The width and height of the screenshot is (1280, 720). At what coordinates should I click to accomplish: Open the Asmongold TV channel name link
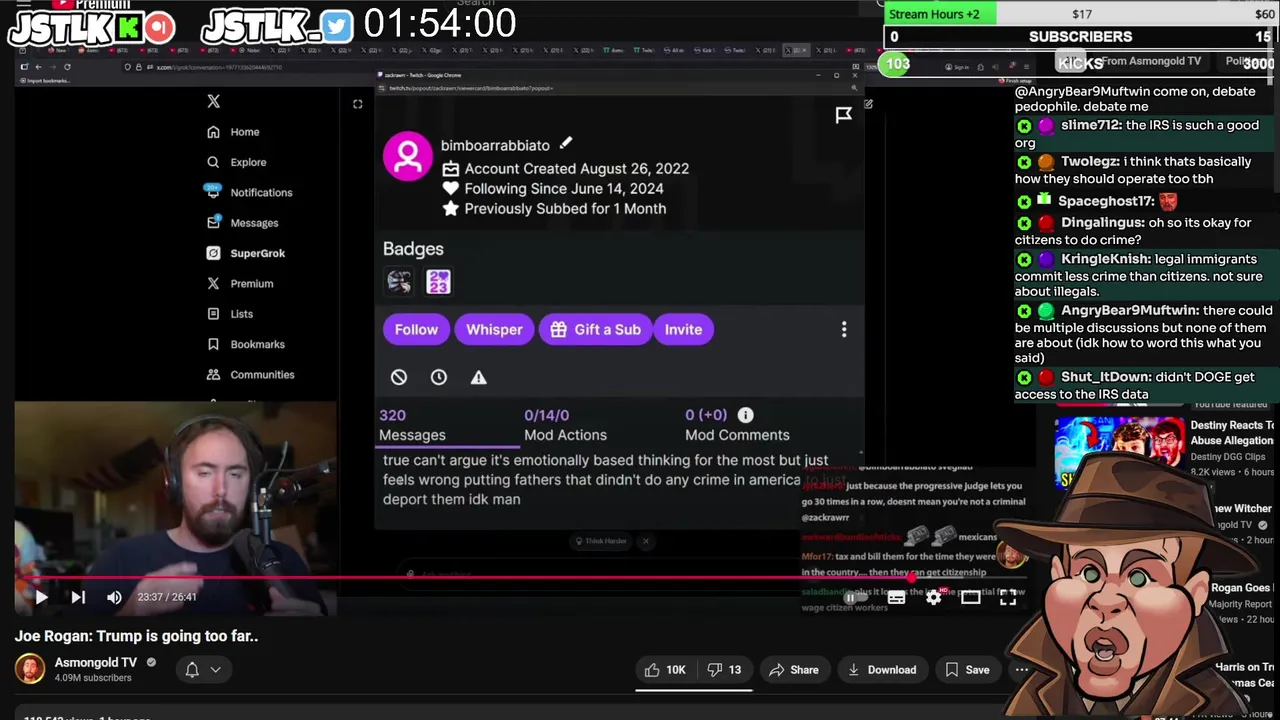click(96, 662)
